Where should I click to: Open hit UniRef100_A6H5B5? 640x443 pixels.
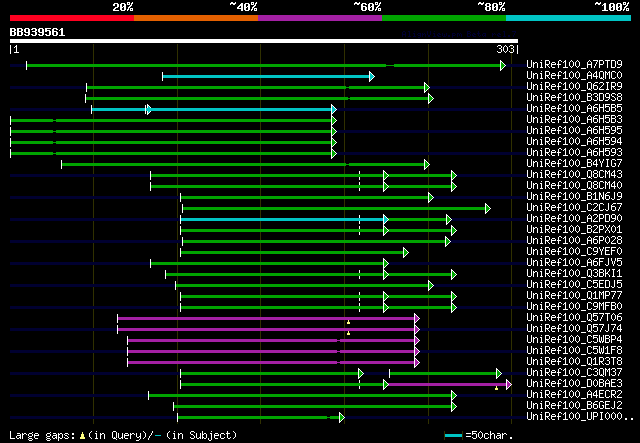(x=574, y=108)
